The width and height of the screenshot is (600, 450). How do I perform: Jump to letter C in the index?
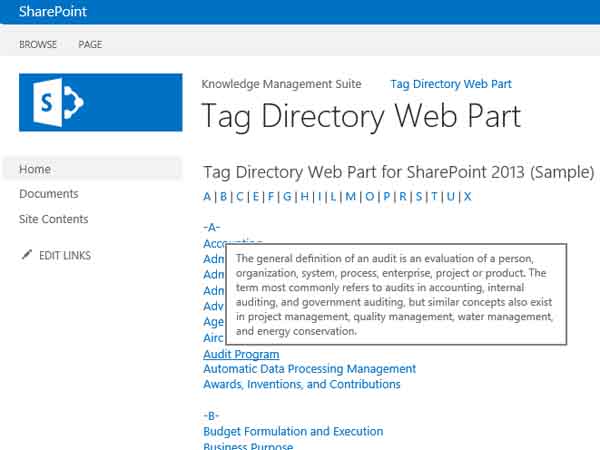point(240,196)
